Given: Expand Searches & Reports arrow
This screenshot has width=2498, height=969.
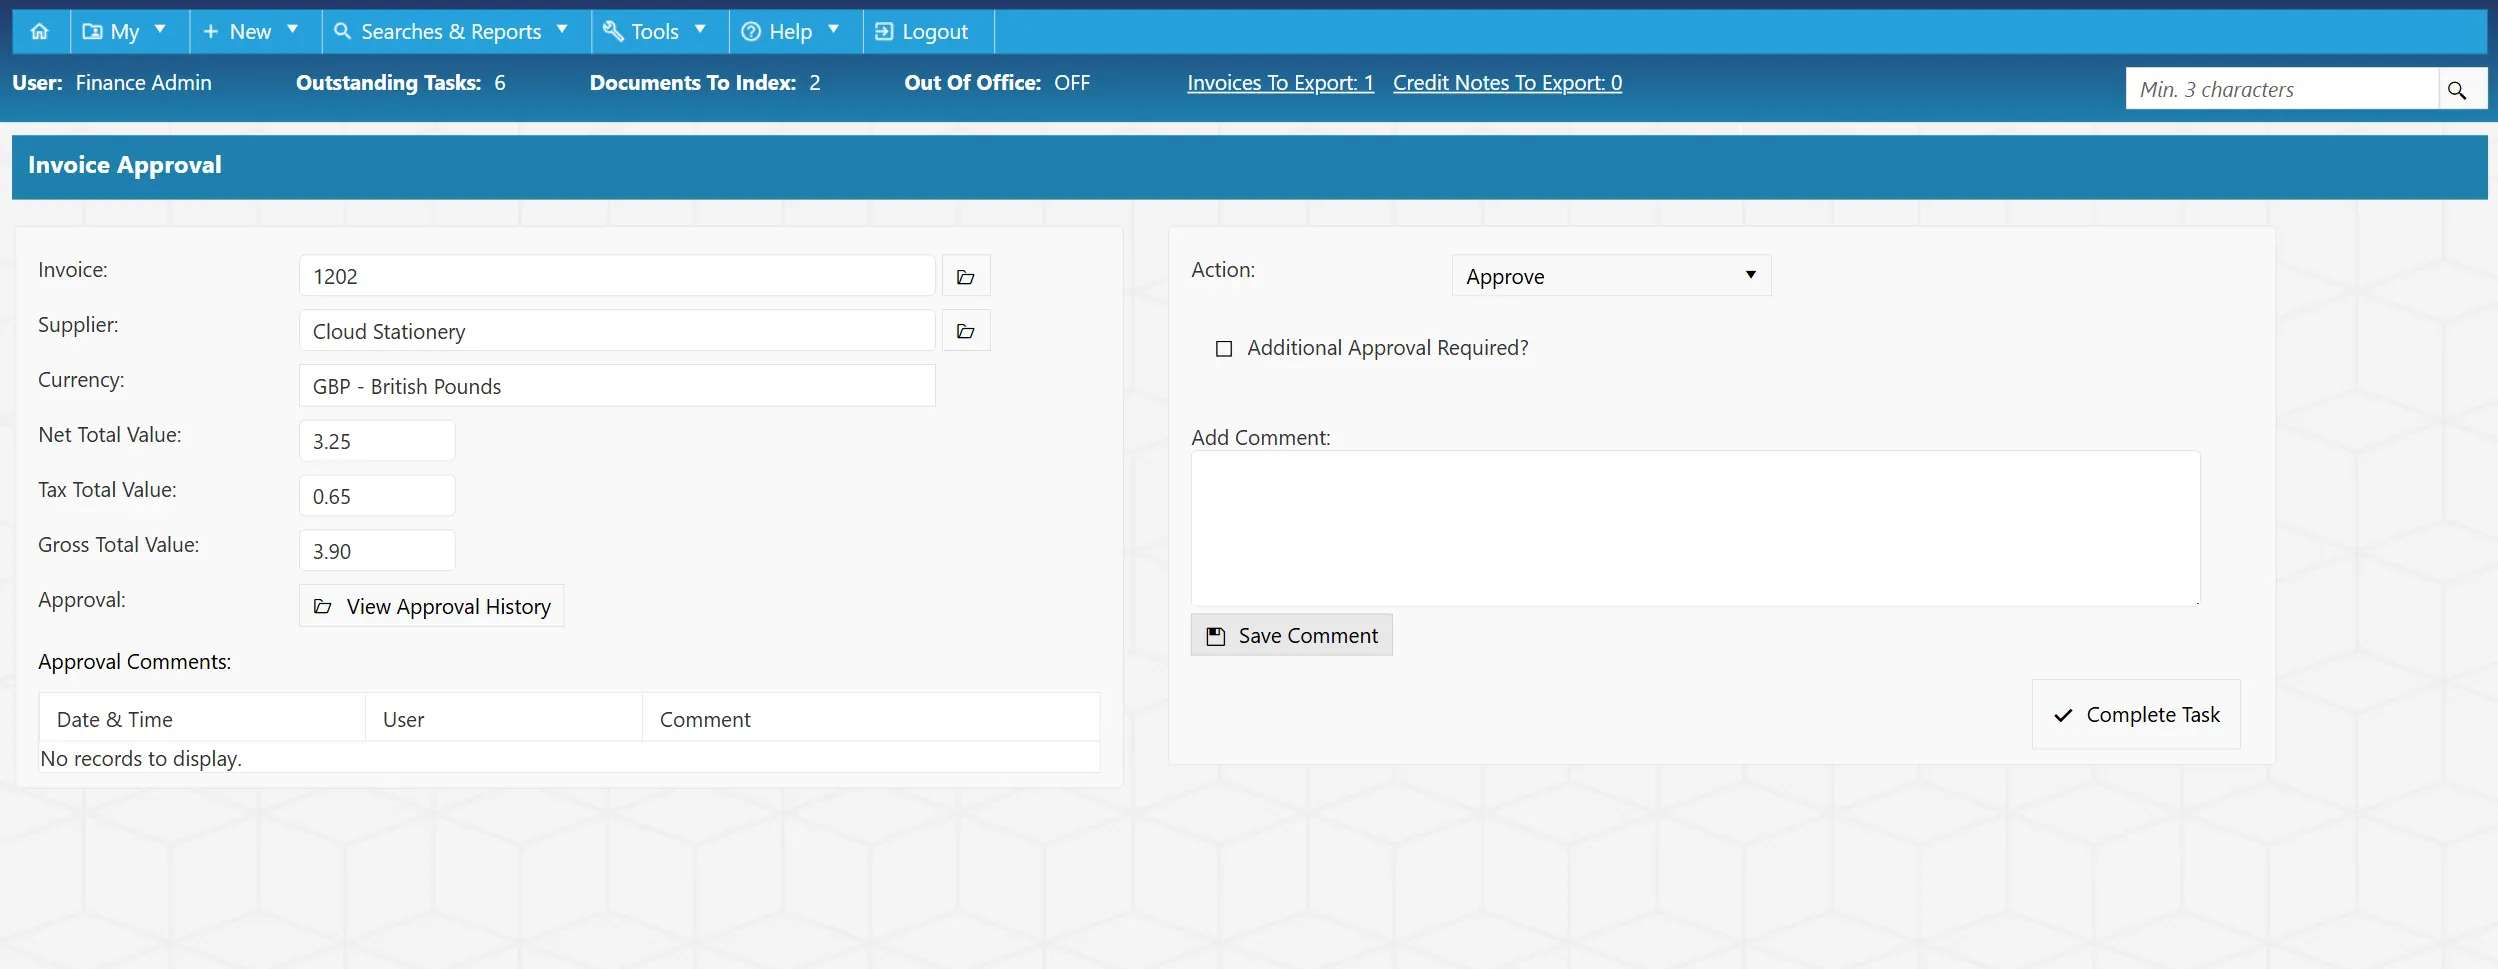Looking at the screenshot, I should coord(562,29).
